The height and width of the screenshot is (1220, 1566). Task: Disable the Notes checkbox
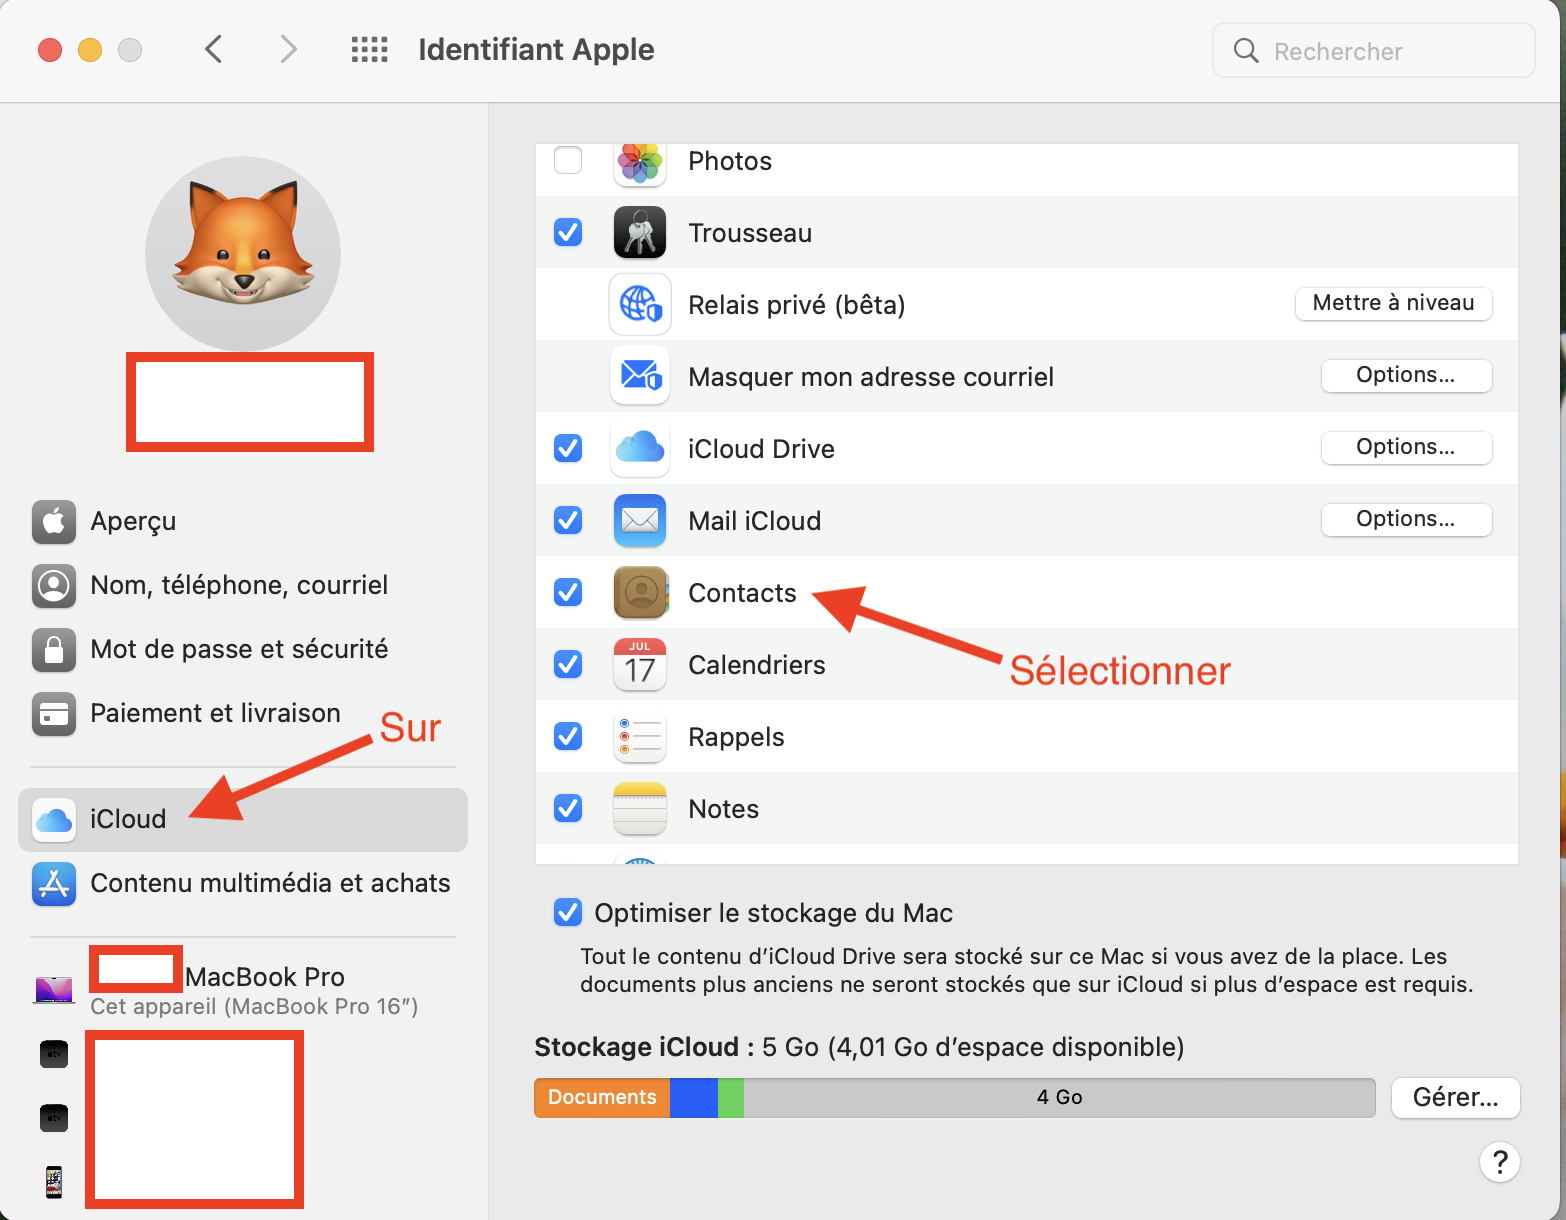coord(568,808)
